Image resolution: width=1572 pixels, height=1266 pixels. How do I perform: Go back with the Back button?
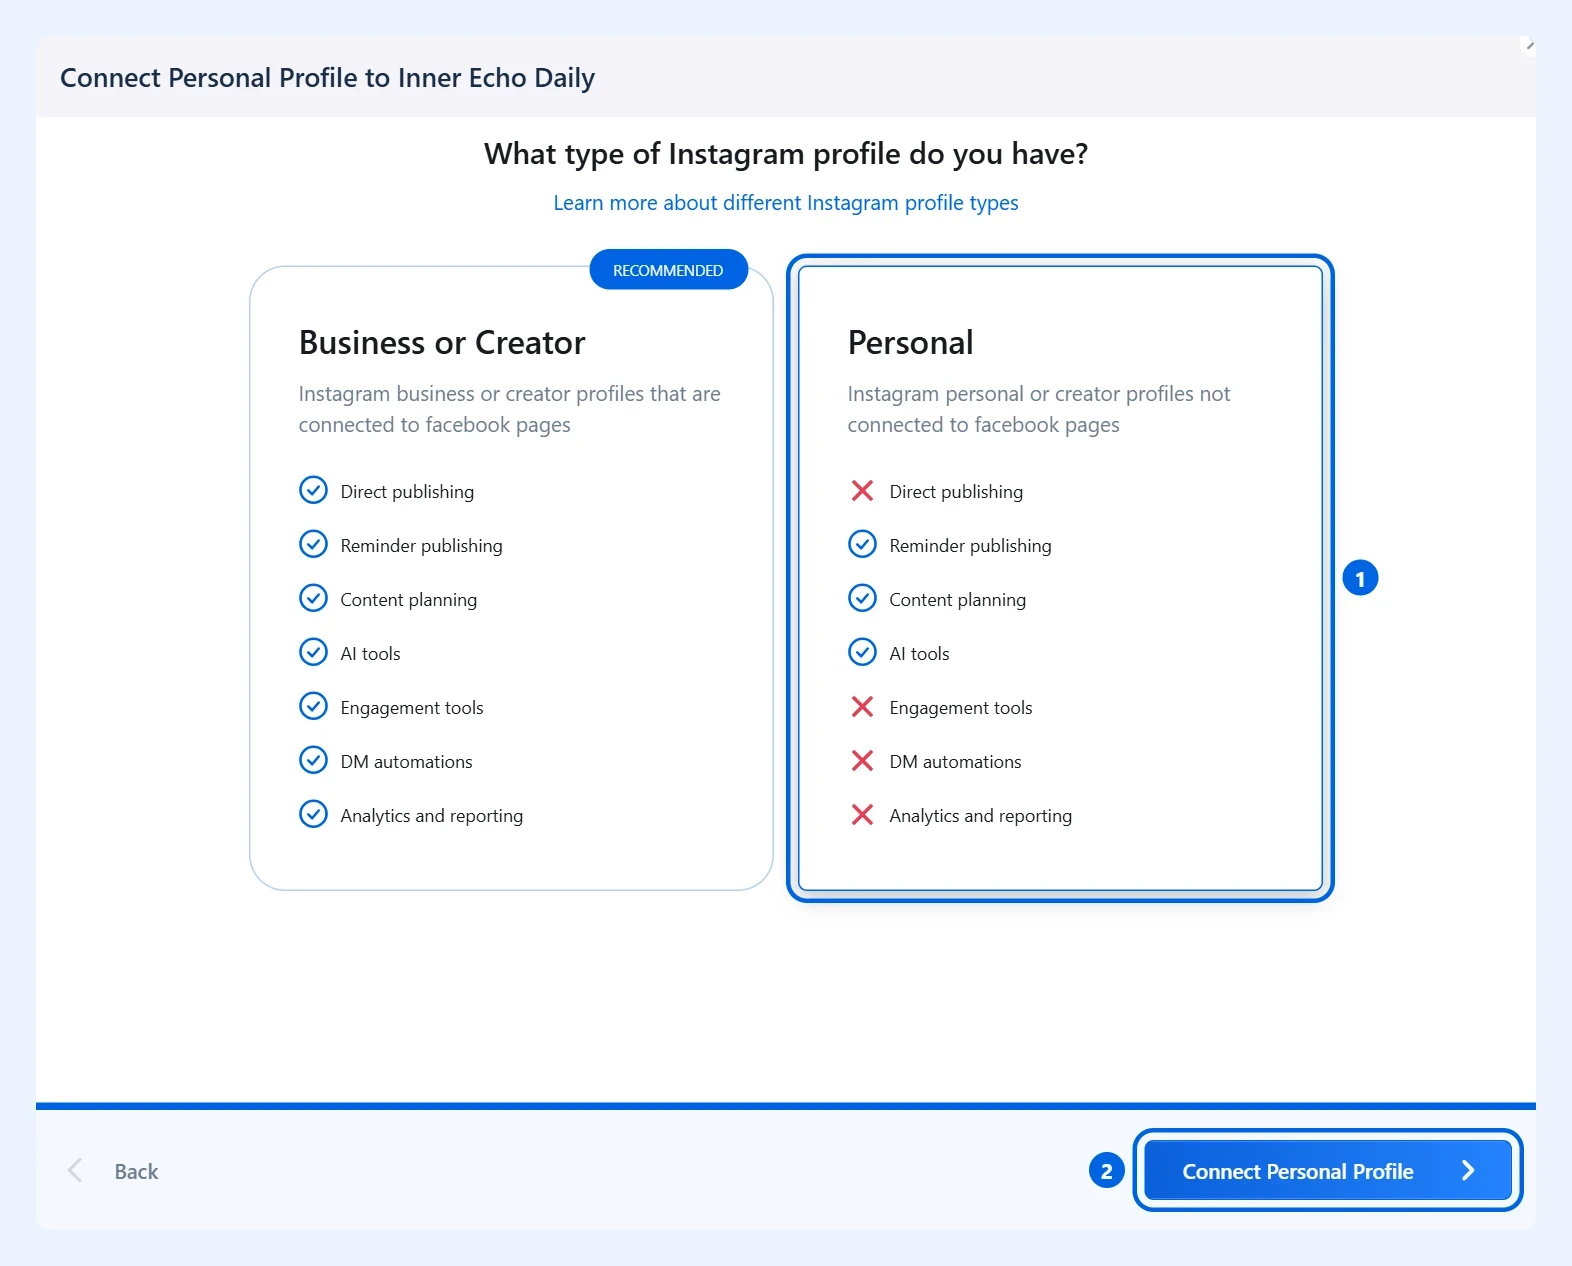[x=113, y=1171]
